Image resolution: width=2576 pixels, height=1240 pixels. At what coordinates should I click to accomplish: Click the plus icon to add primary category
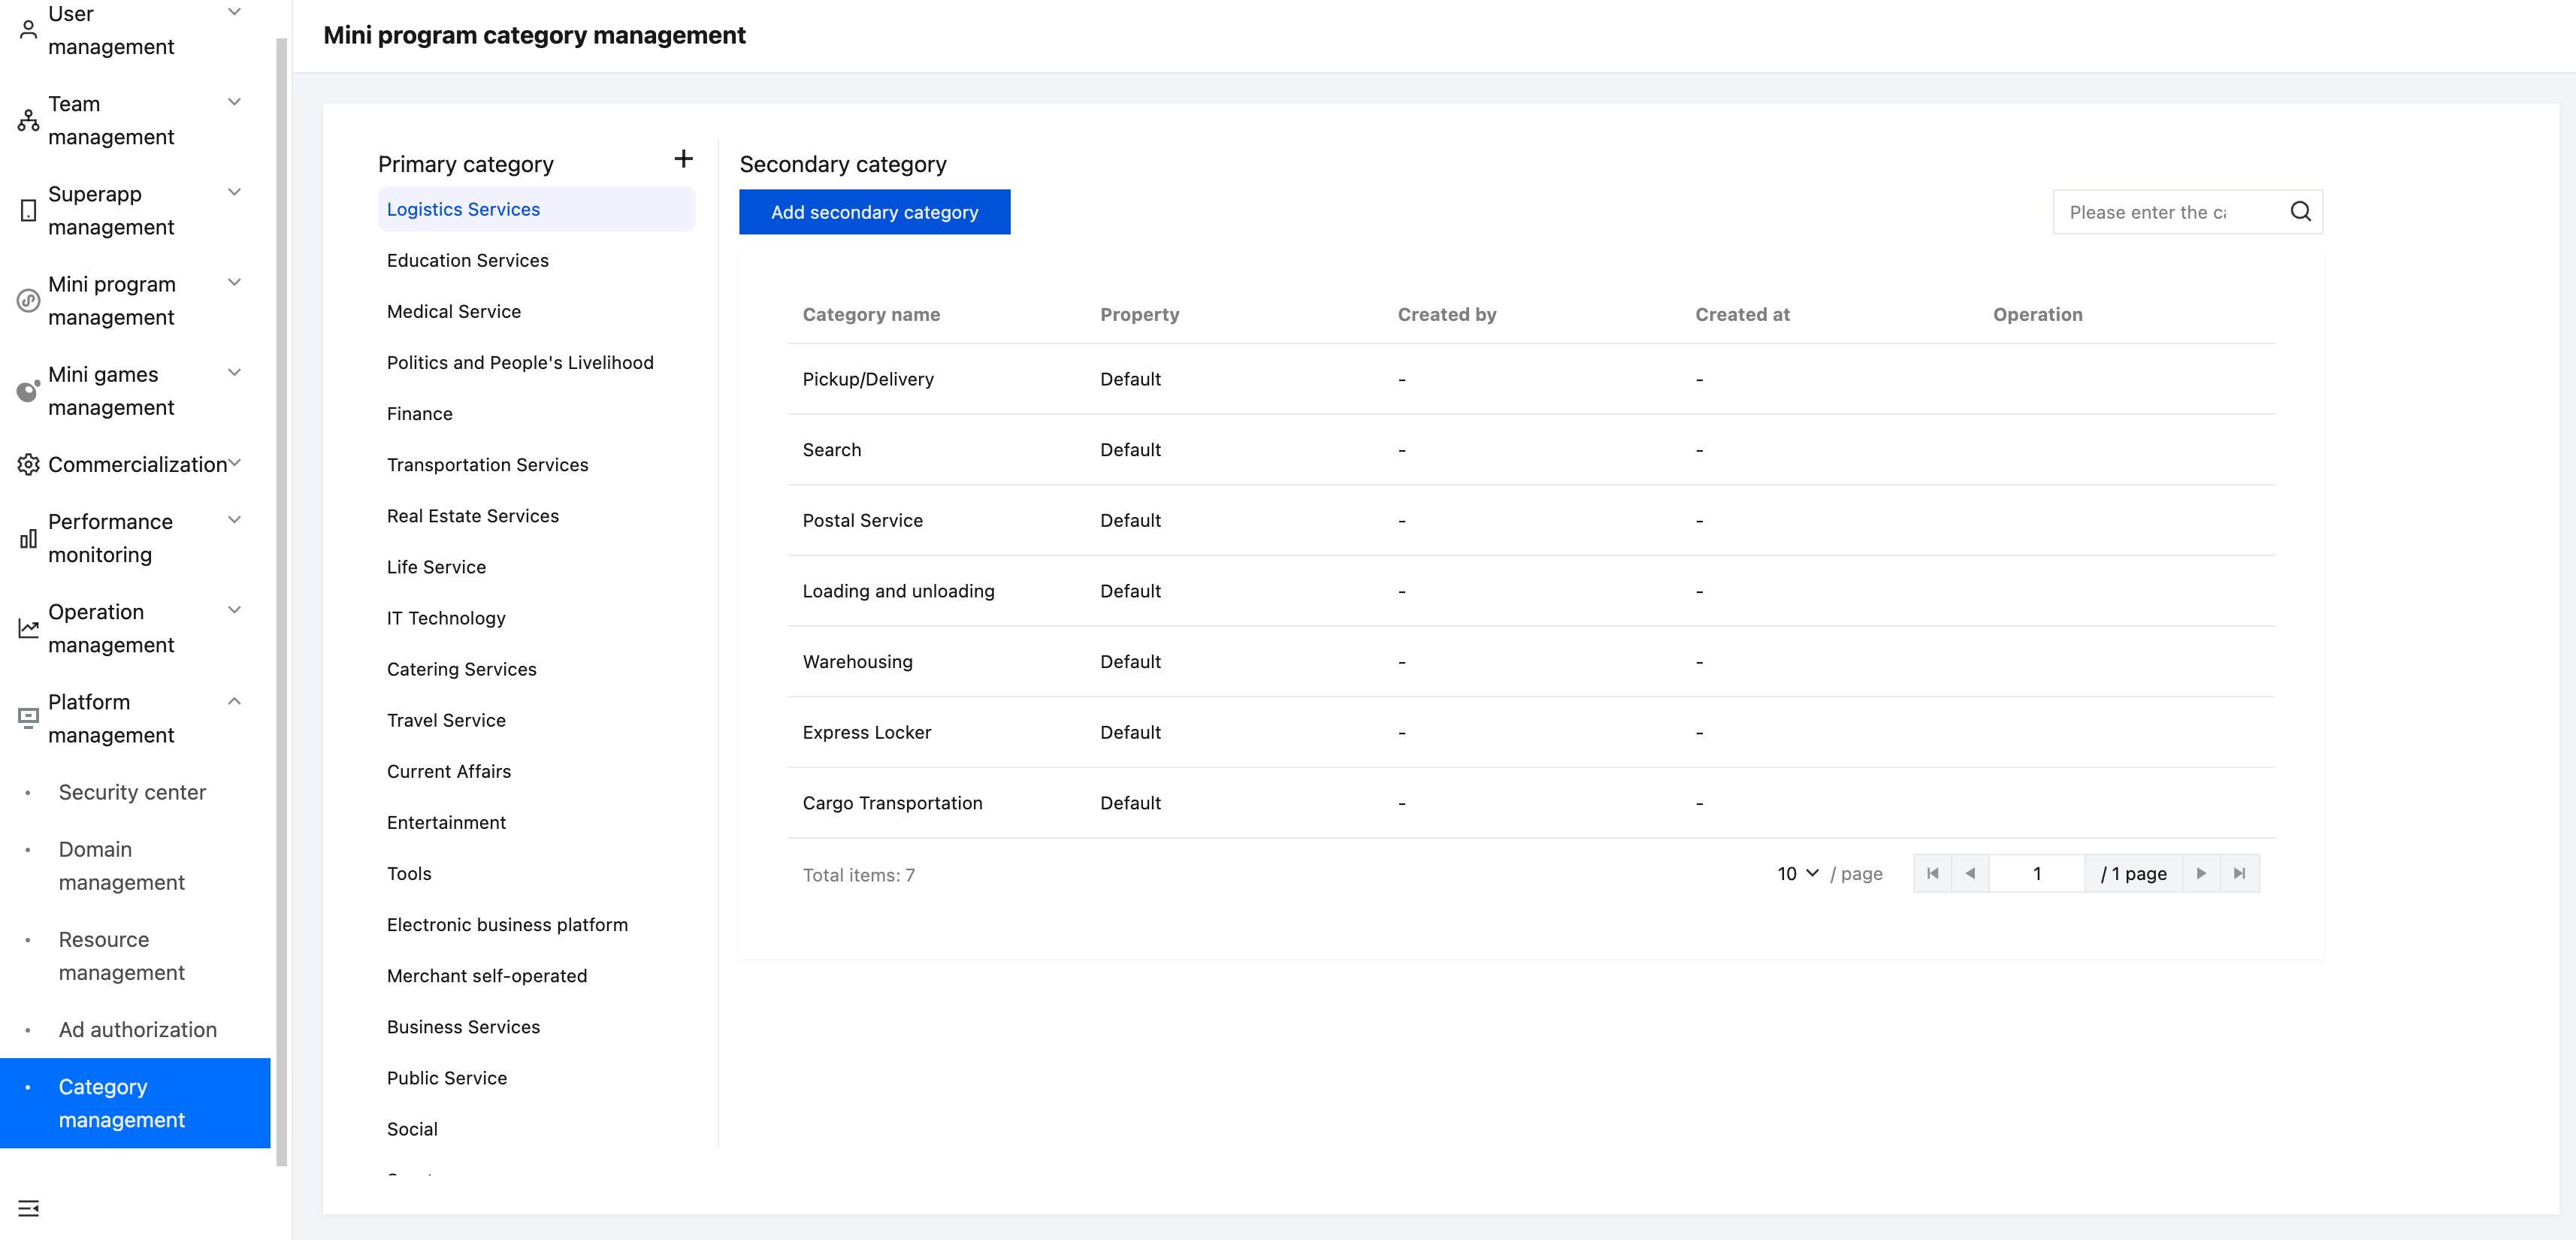tap(683, 159)
